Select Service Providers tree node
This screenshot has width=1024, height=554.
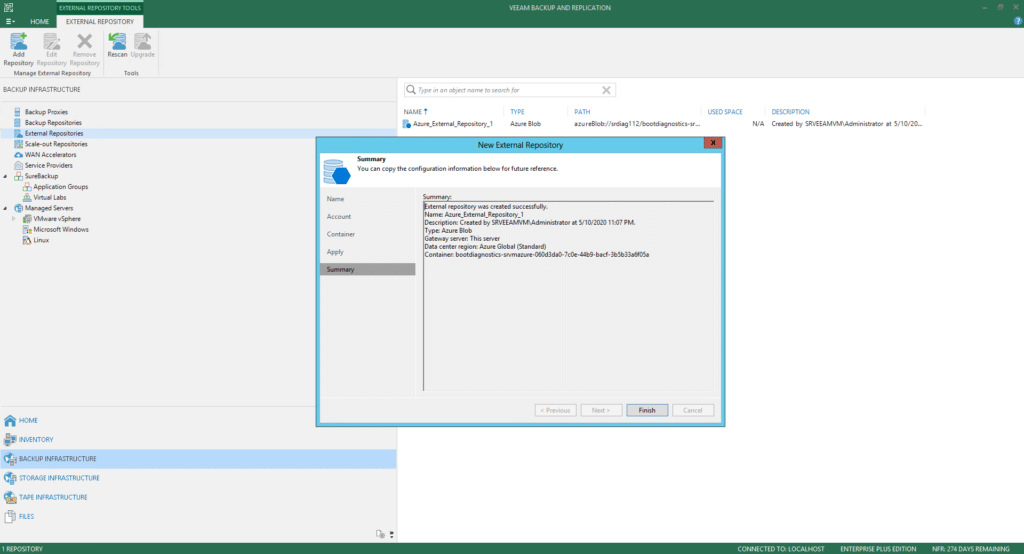48,165
